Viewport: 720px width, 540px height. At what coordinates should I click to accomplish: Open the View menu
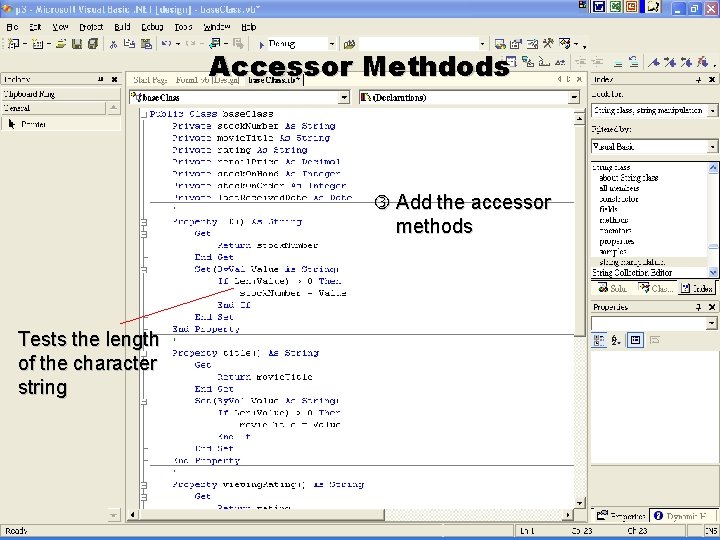(x=60, y=27)
